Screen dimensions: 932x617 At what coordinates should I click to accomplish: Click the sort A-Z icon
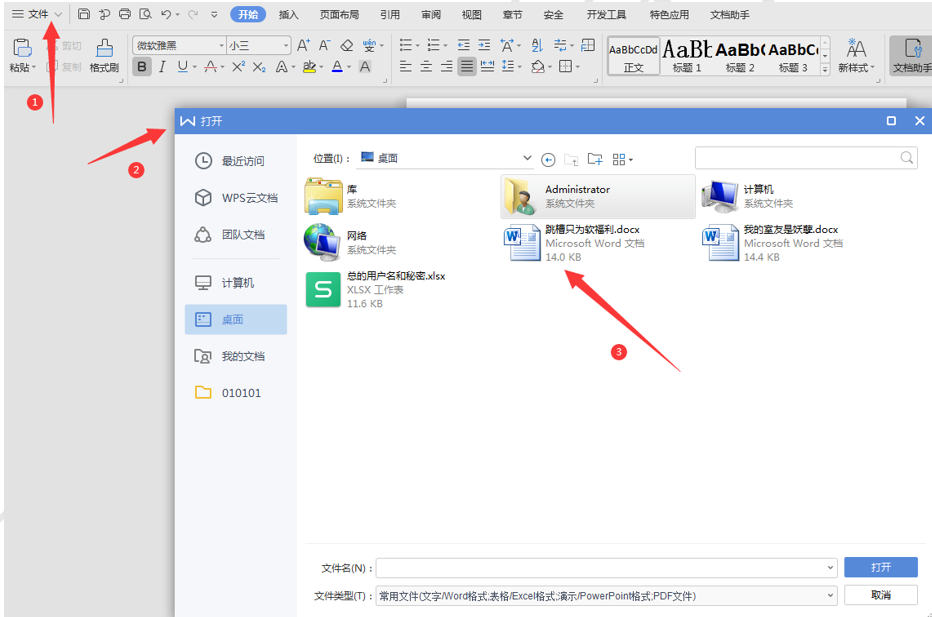(x=537, y=45)
